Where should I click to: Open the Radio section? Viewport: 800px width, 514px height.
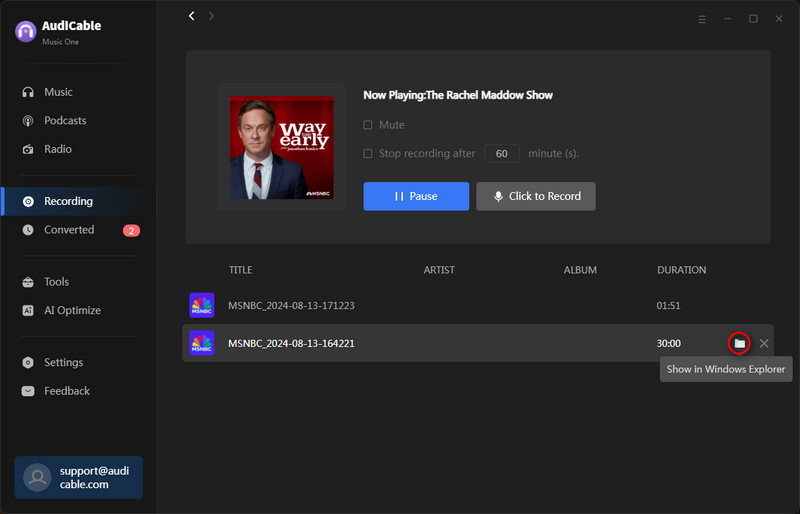coord(47,149)
